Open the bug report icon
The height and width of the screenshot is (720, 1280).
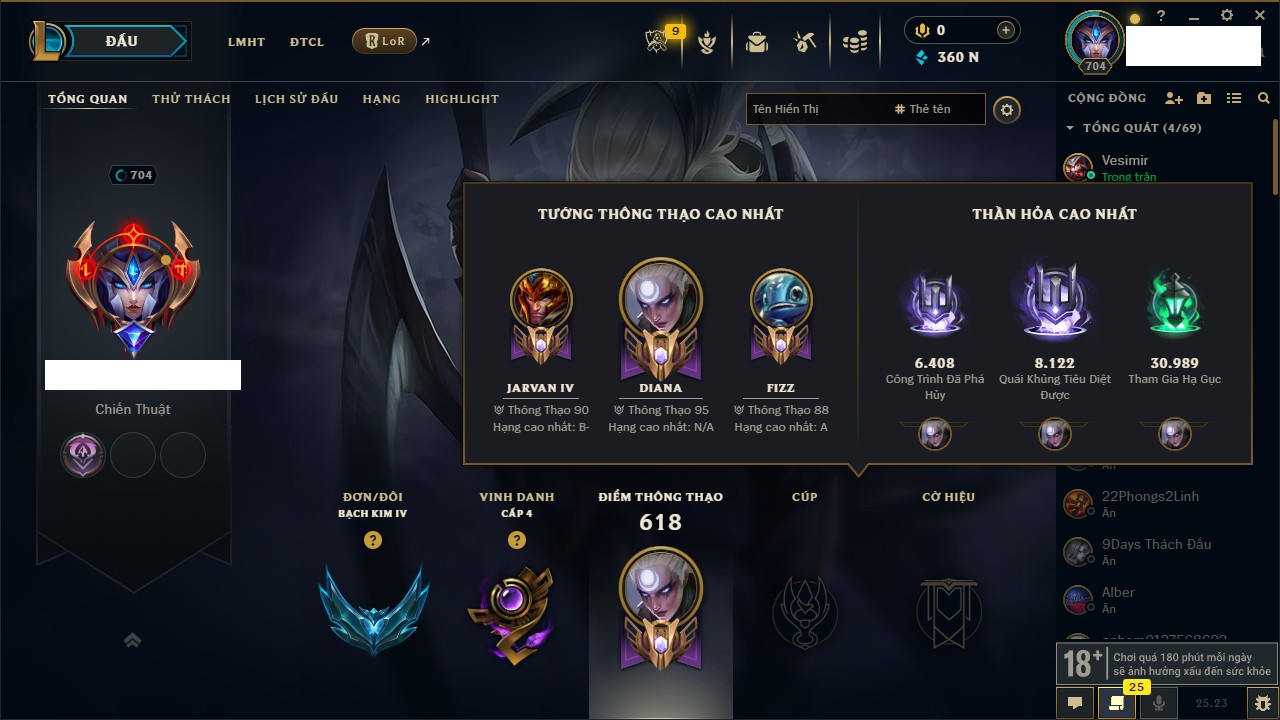click(x=1262, y=703)
